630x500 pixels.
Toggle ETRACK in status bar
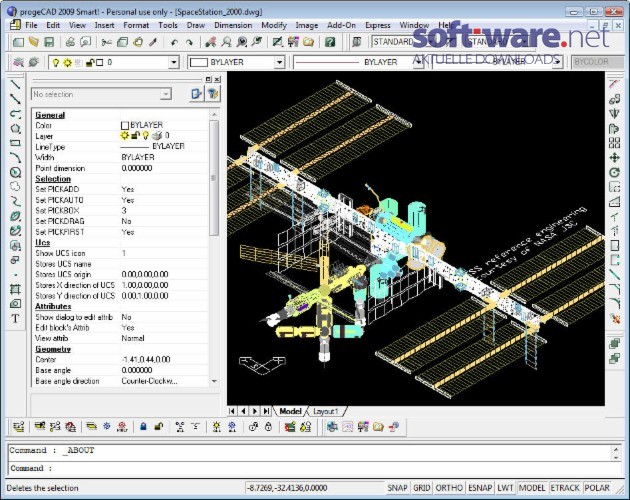(565, 488)
